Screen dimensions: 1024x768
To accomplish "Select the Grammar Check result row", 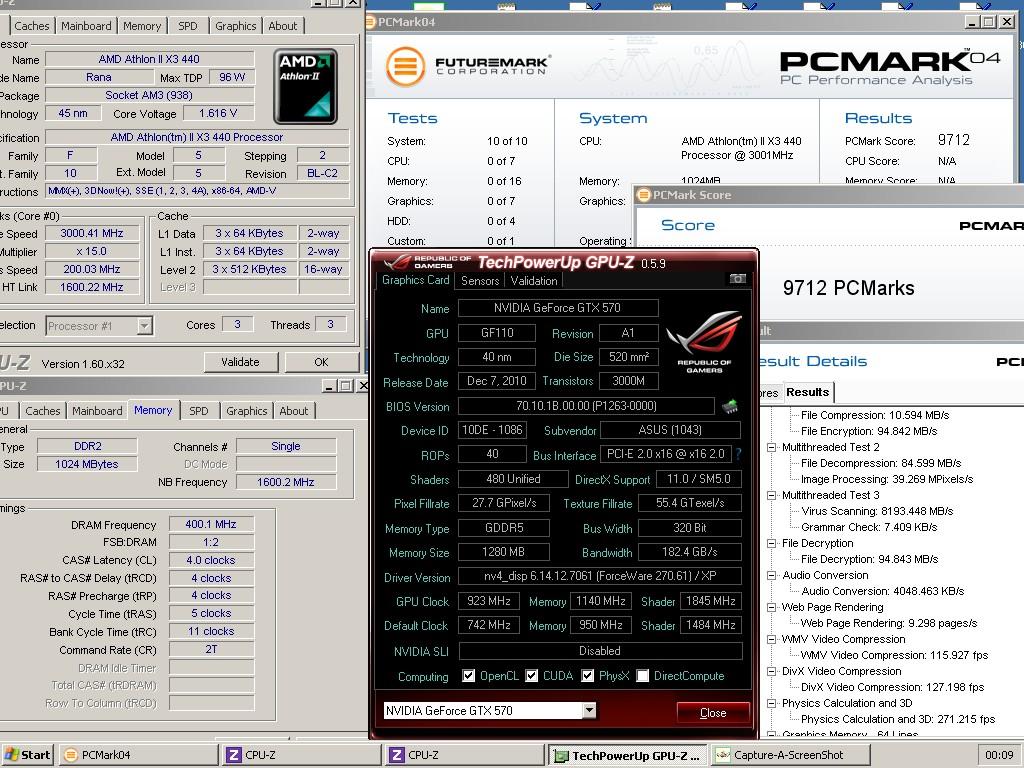I will pos(869,527).
